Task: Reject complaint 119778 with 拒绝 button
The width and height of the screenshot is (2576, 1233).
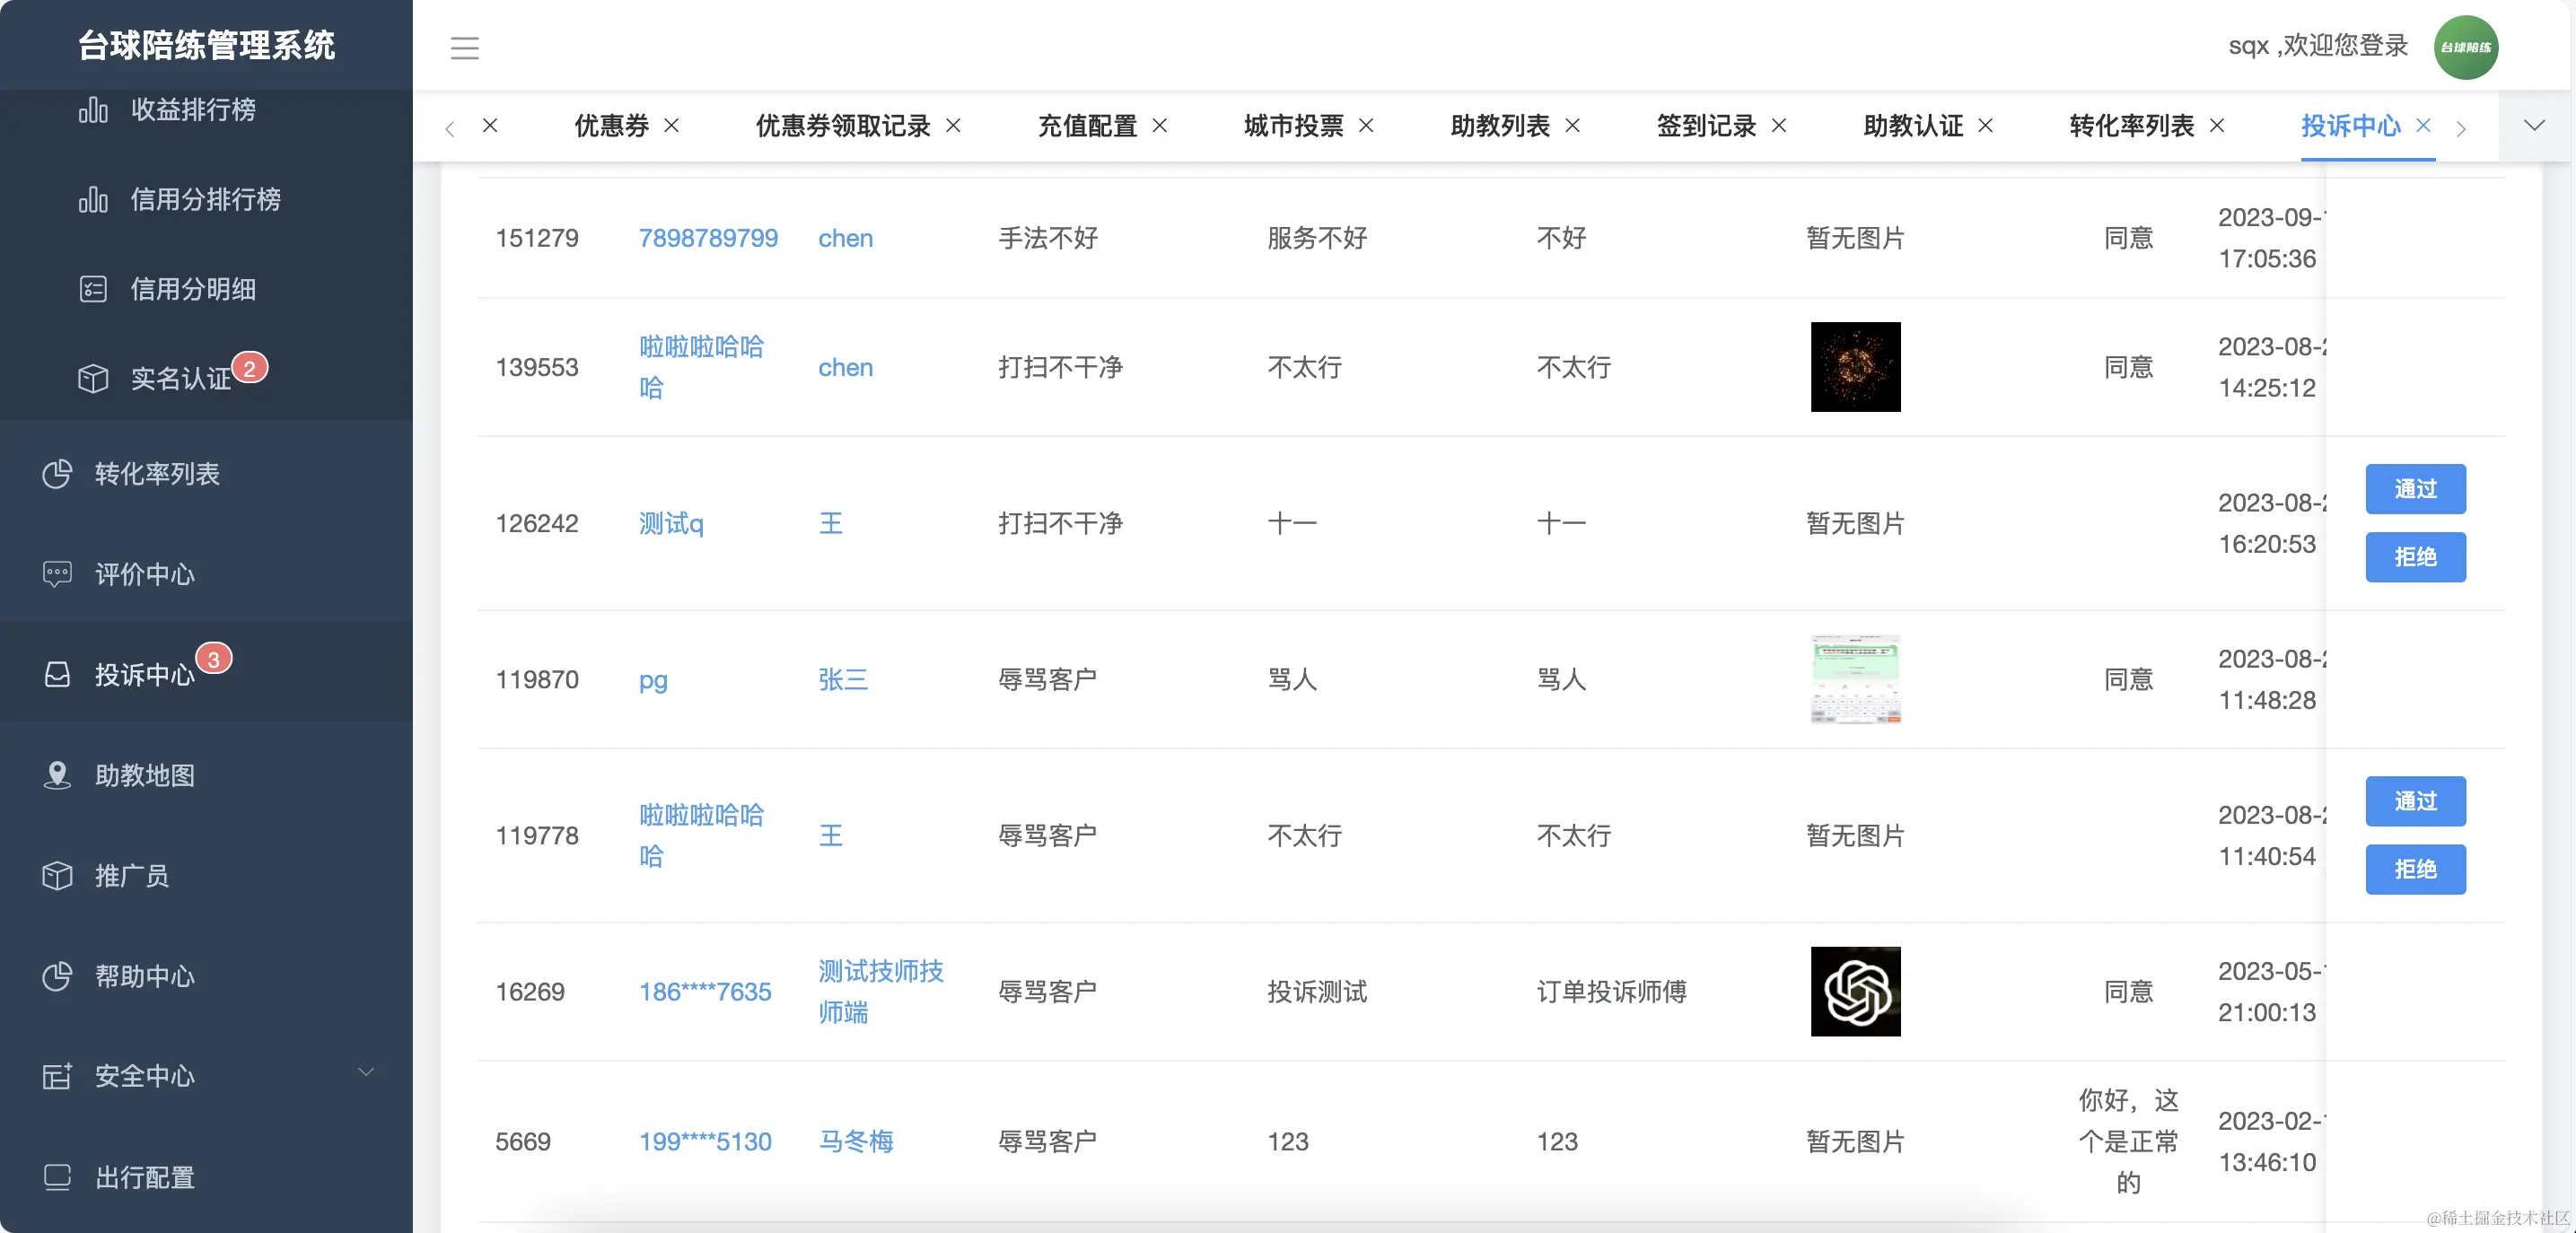Action: tap(2416, 869)
